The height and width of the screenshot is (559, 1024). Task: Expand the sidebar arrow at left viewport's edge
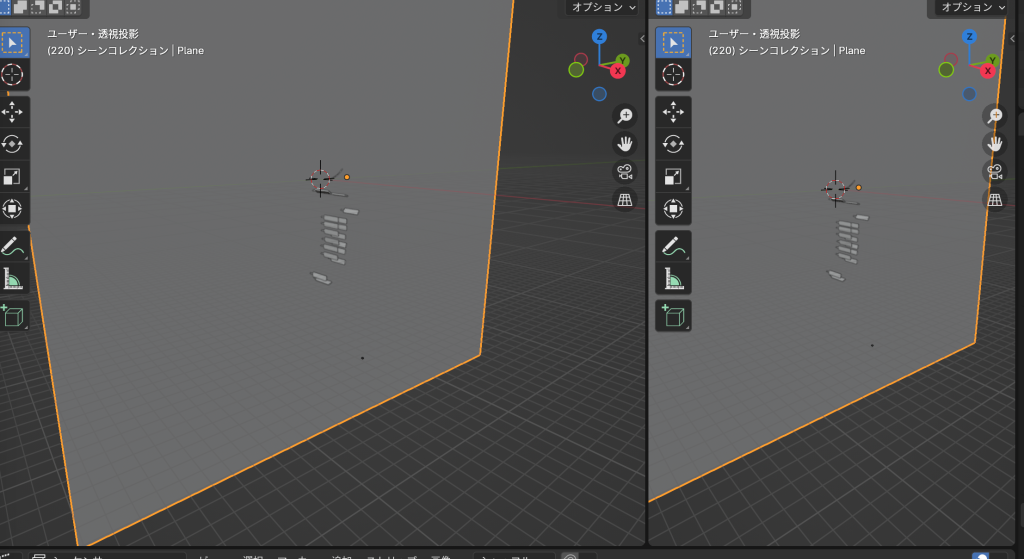click(x=641, y=37)
